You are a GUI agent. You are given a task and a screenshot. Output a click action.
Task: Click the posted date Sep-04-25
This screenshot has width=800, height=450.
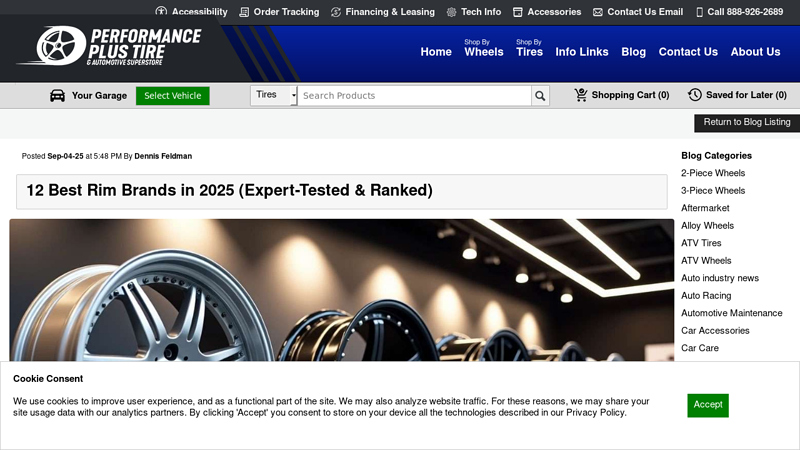(x=65, y=156)
